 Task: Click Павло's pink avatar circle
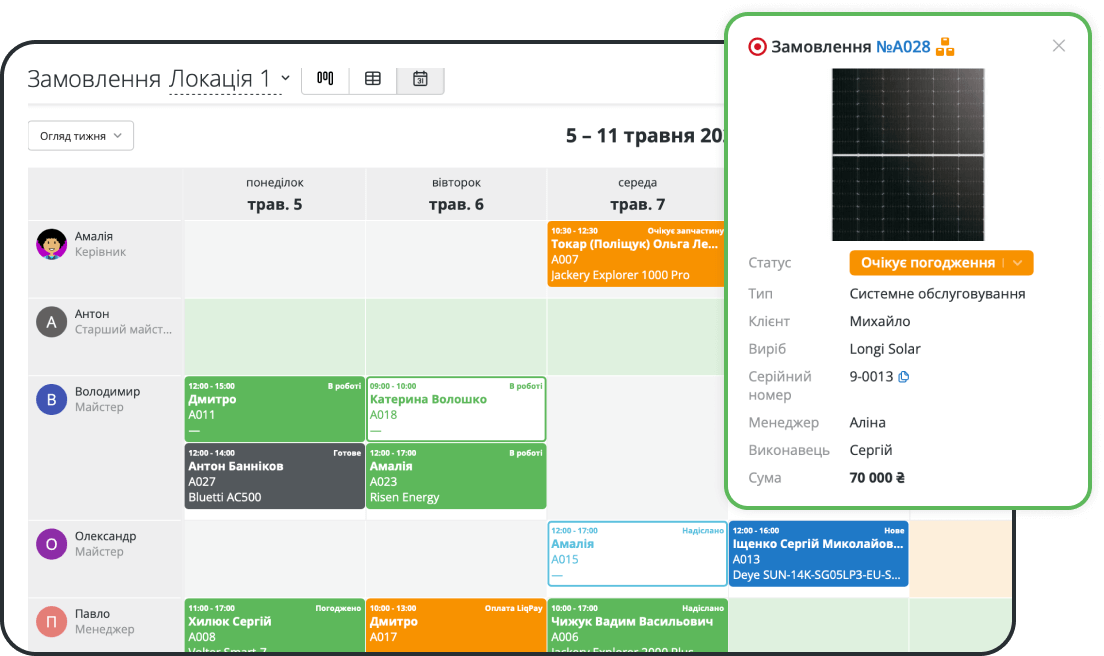(52, 621)
